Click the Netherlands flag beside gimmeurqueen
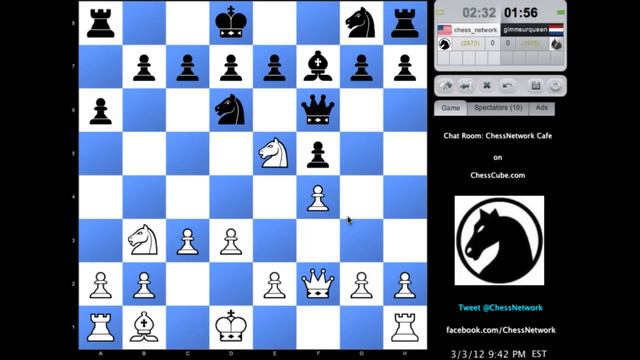This screenshot has width=640, height=360. click(x=556, y=30)
